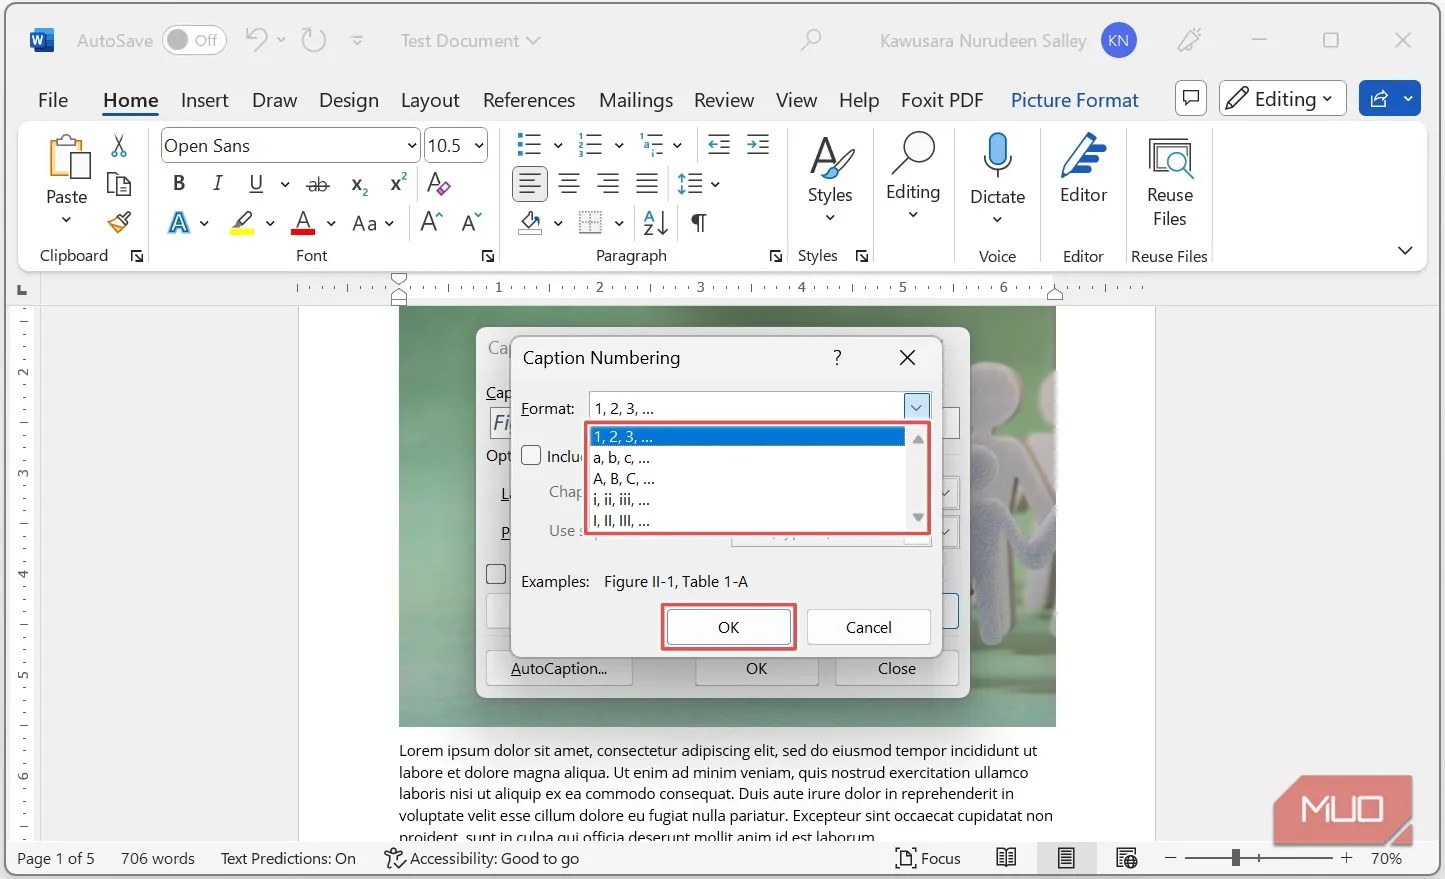
Task: Select the Format Painter tool
Action: [x=119, y=222]
